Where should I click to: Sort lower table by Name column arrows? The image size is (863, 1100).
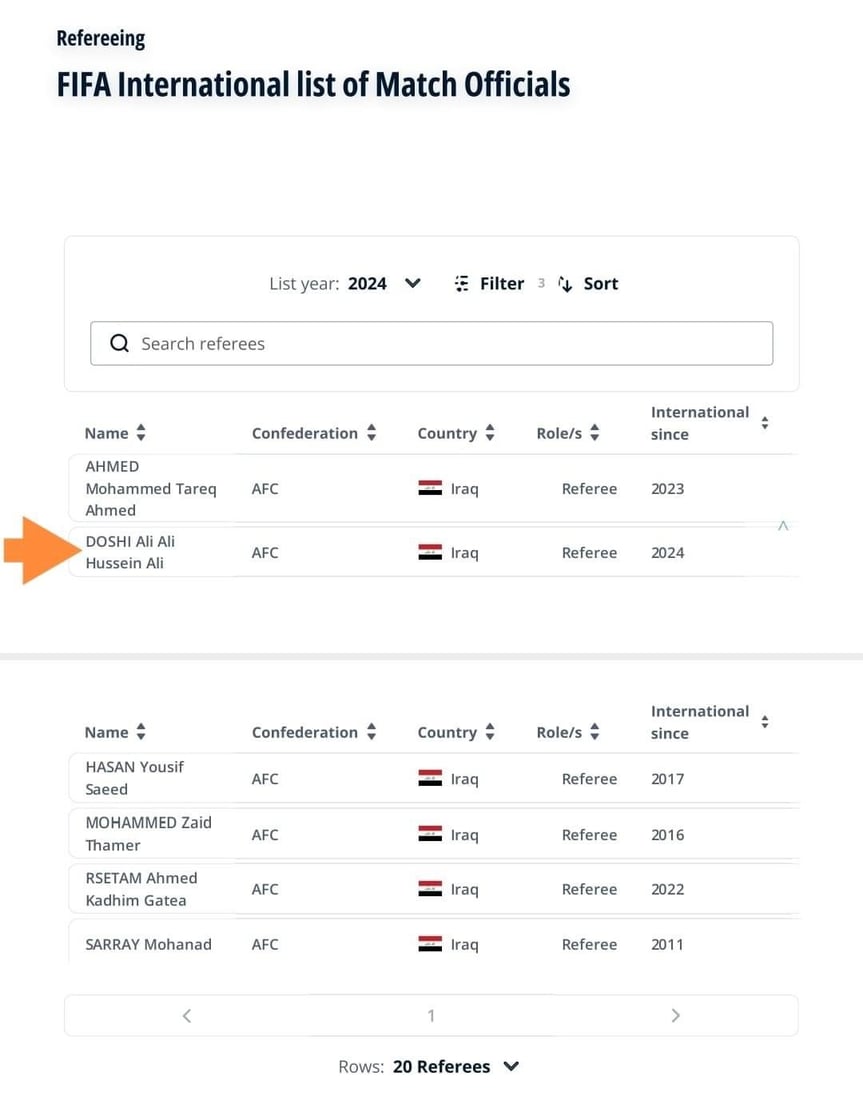point(141,732)
